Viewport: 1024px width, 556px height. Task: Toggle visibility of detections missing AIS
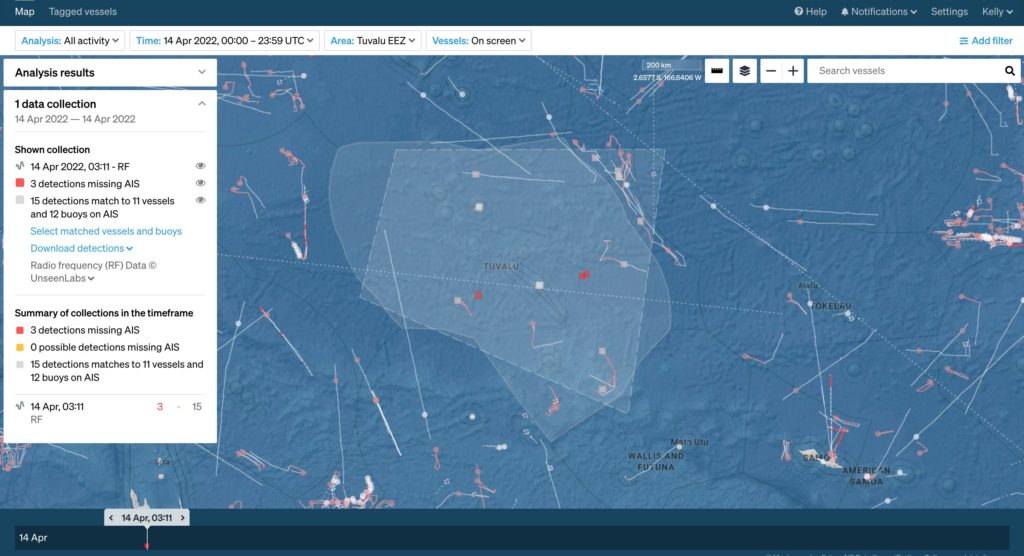(201, 183)
